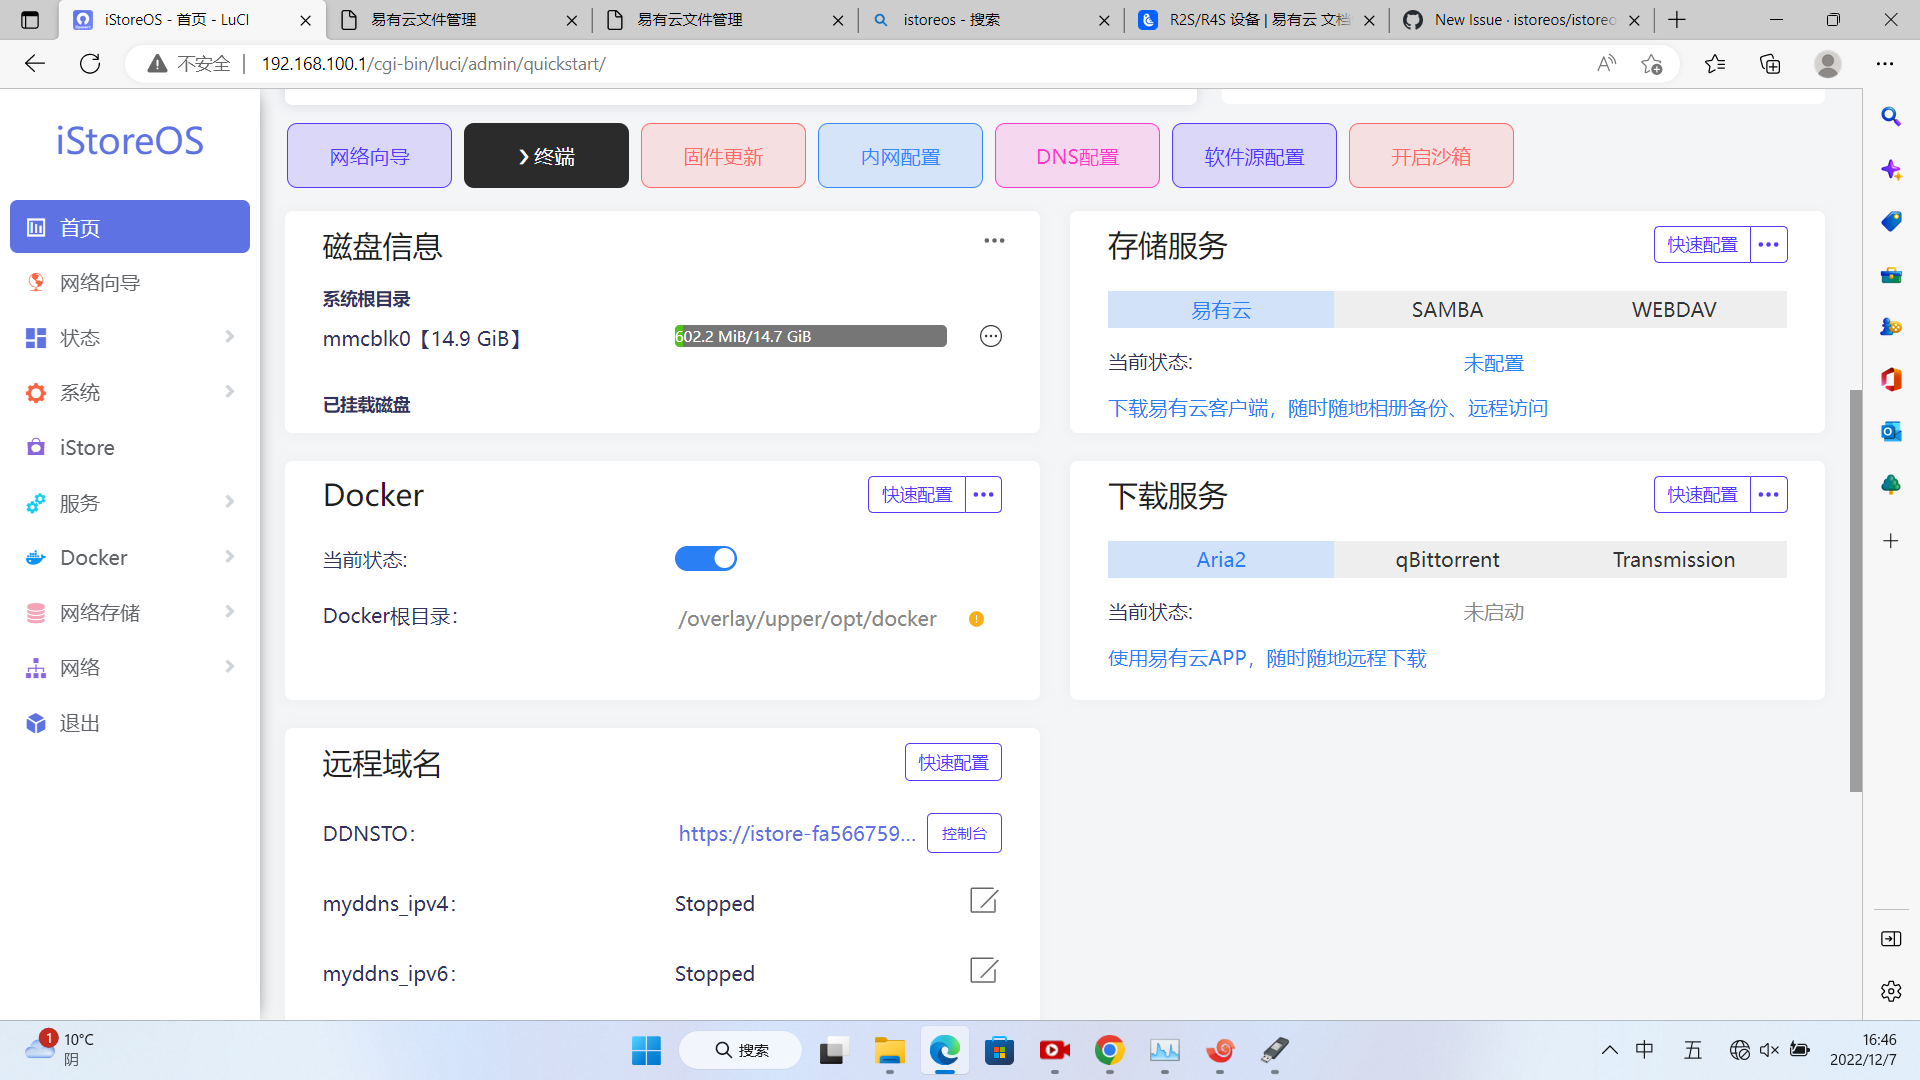
Task: Click the 终端 terminal button
Action: (546, 156)
